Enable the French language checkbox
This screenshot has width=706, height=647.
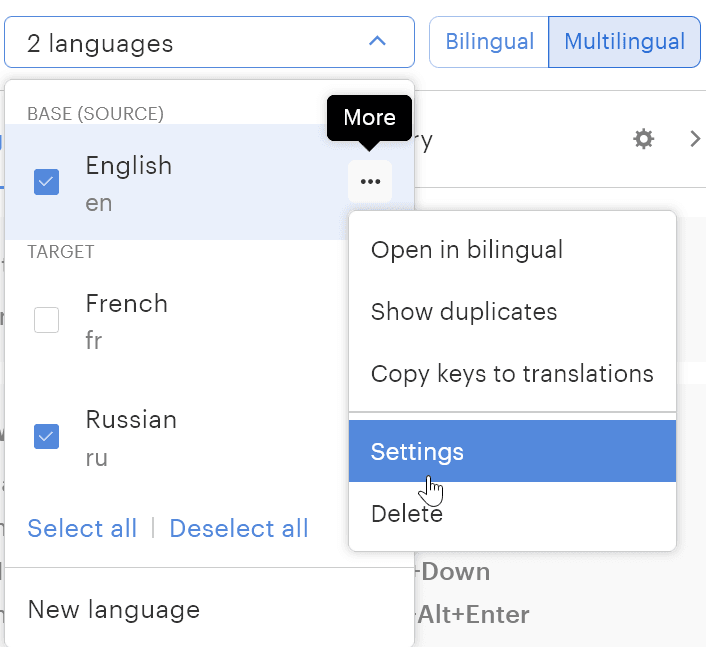47,320
